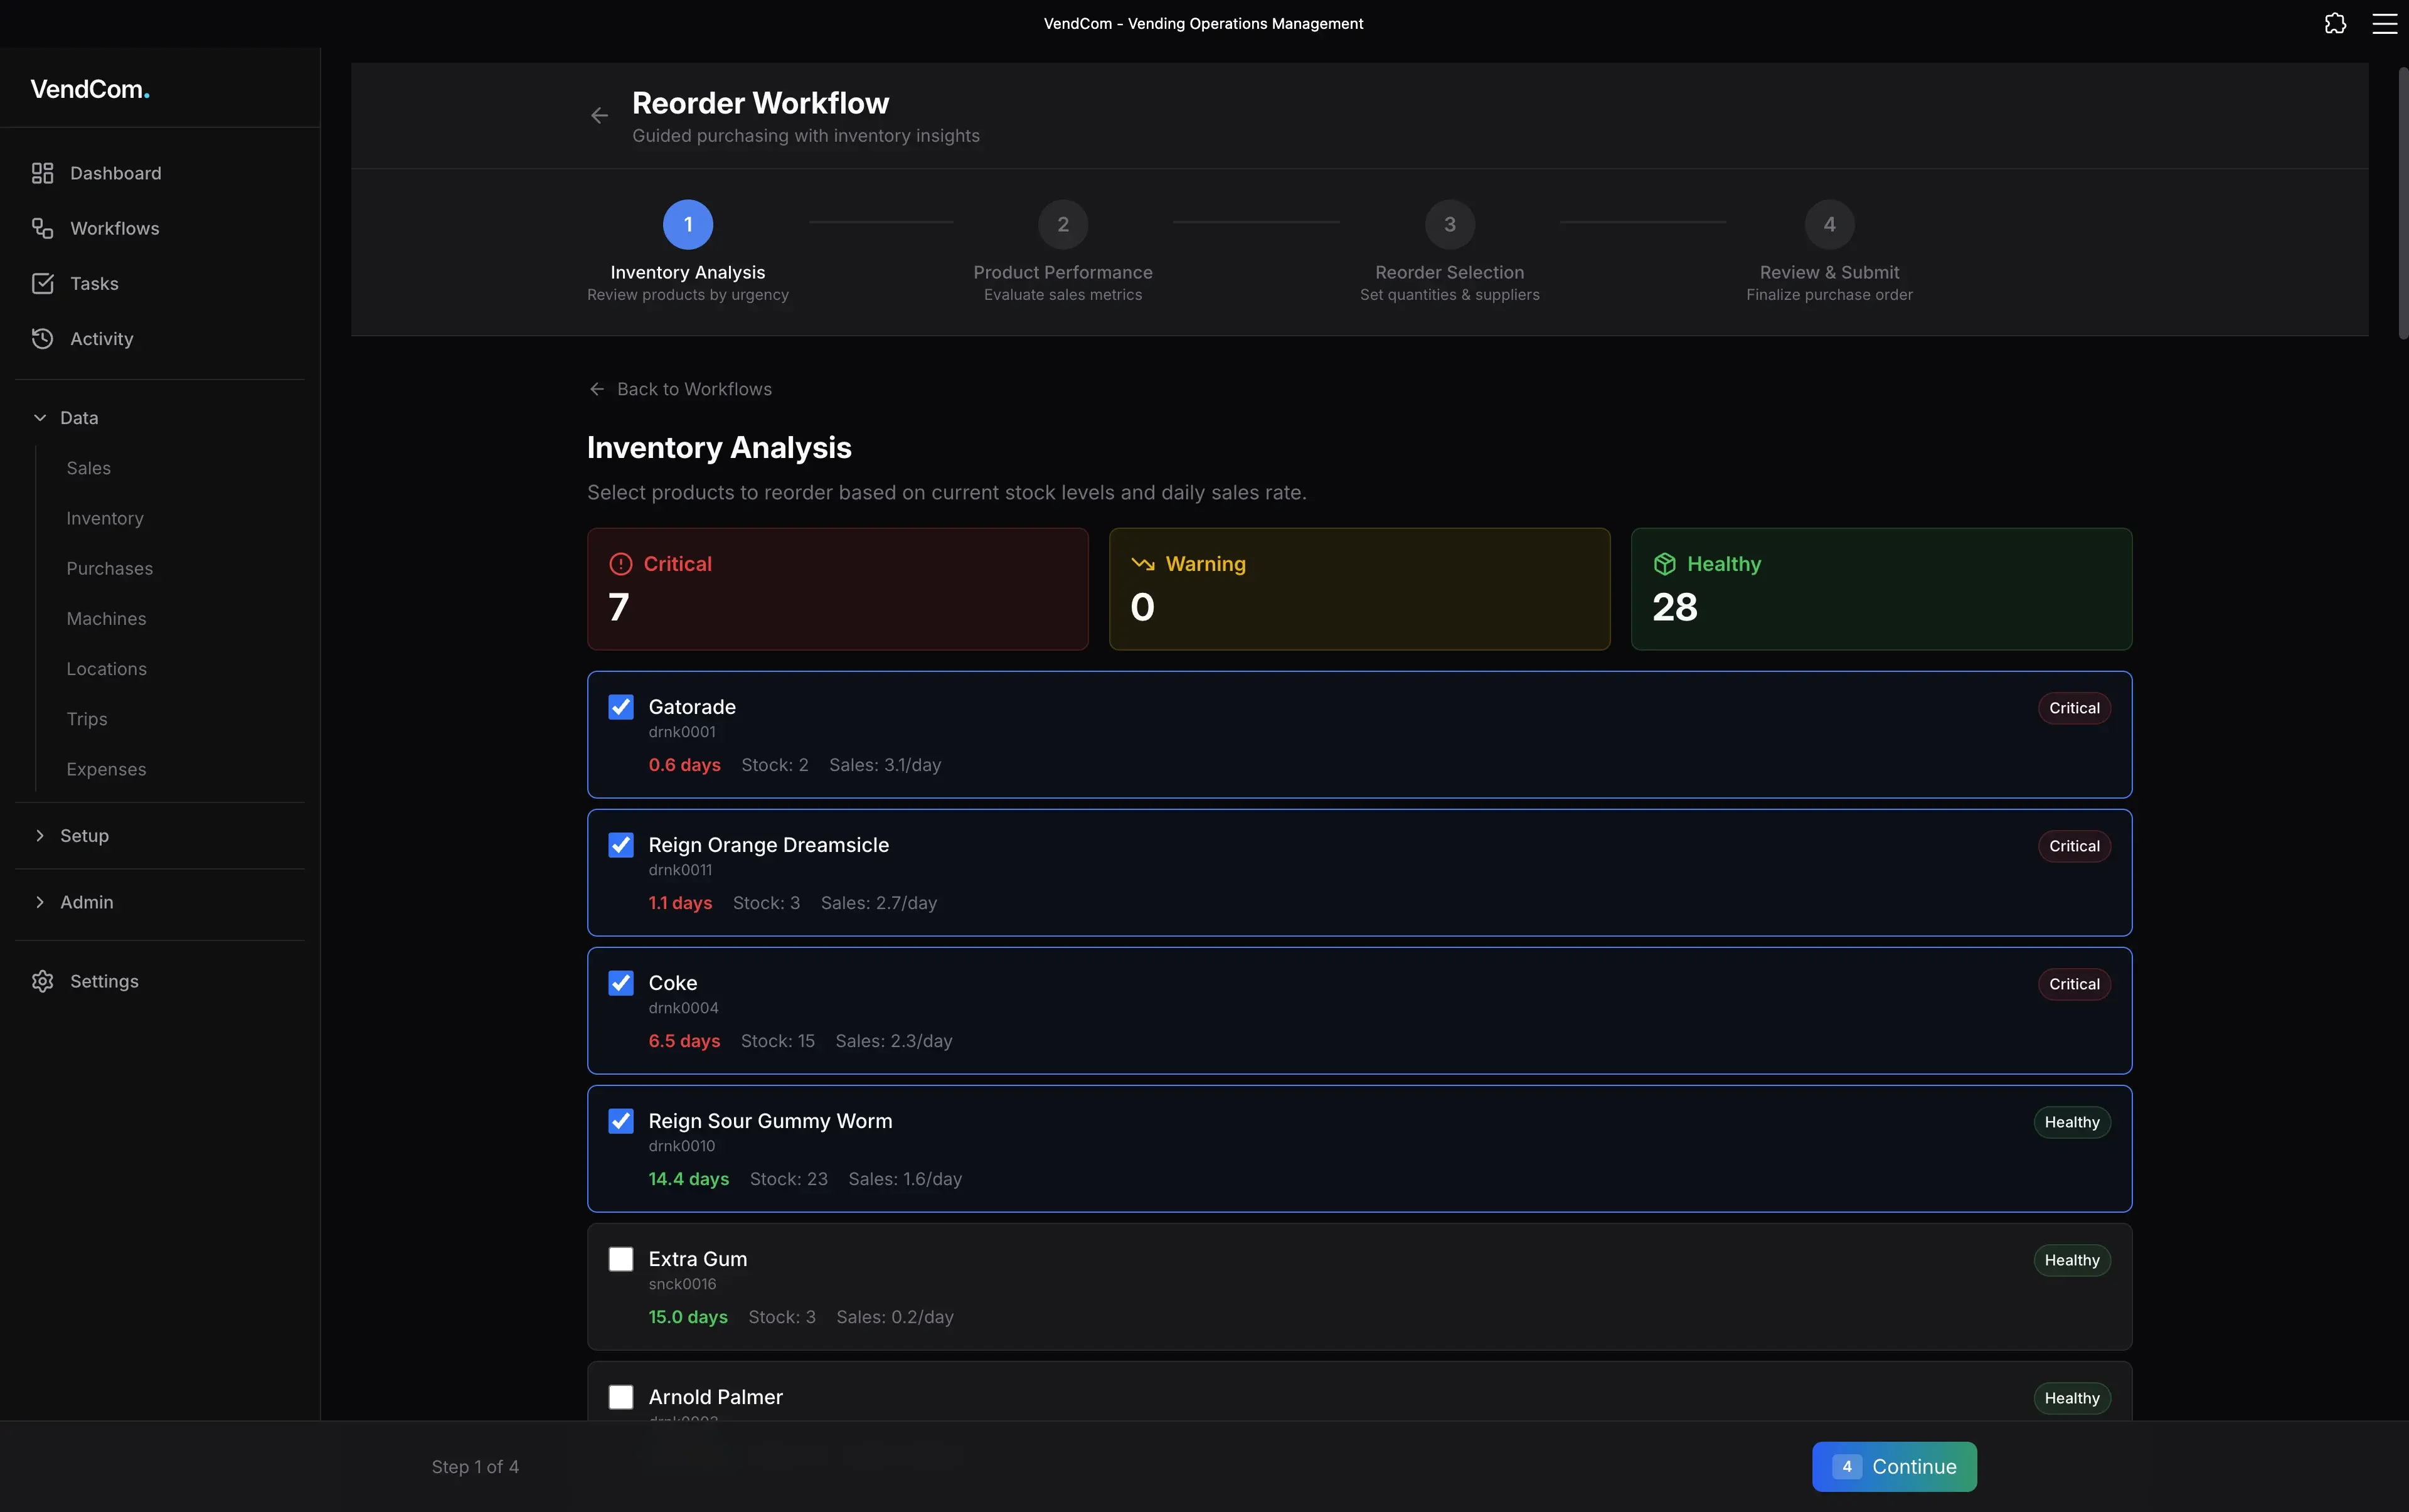Select the Arnold Palmer checkbox
This screenshot has width=2409, height=1512.
coord(620,1396)
